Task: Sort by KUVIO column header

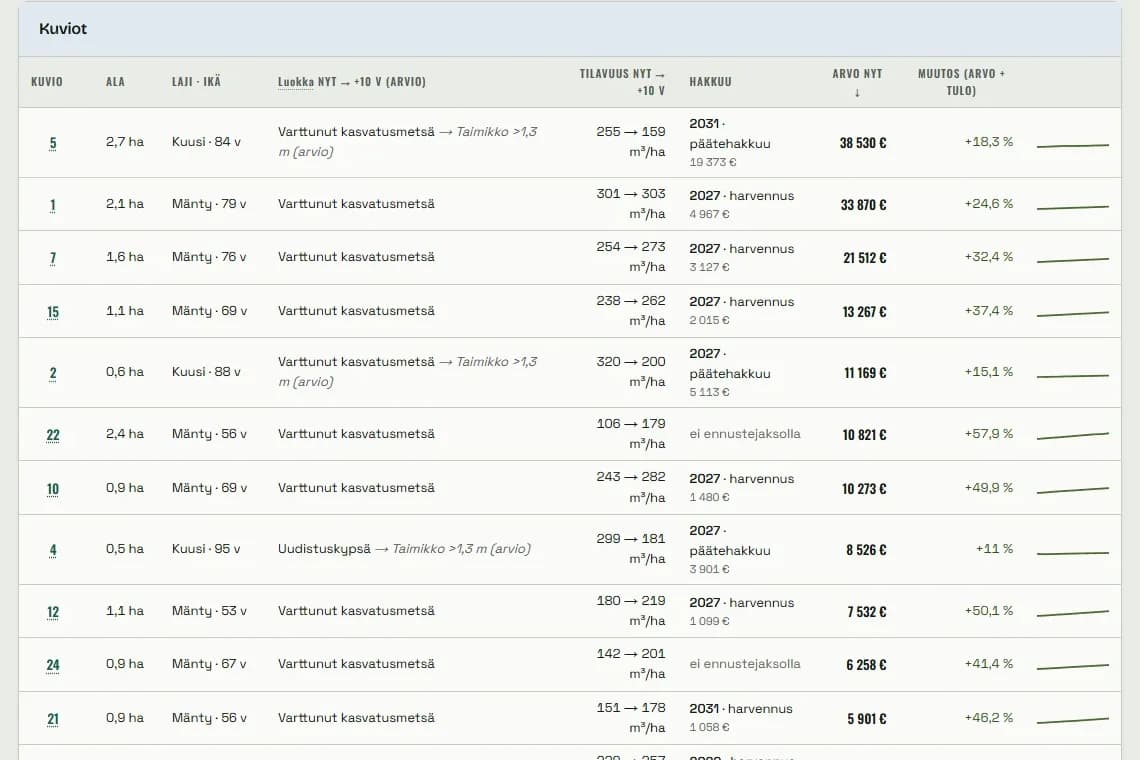Action: 47,81
